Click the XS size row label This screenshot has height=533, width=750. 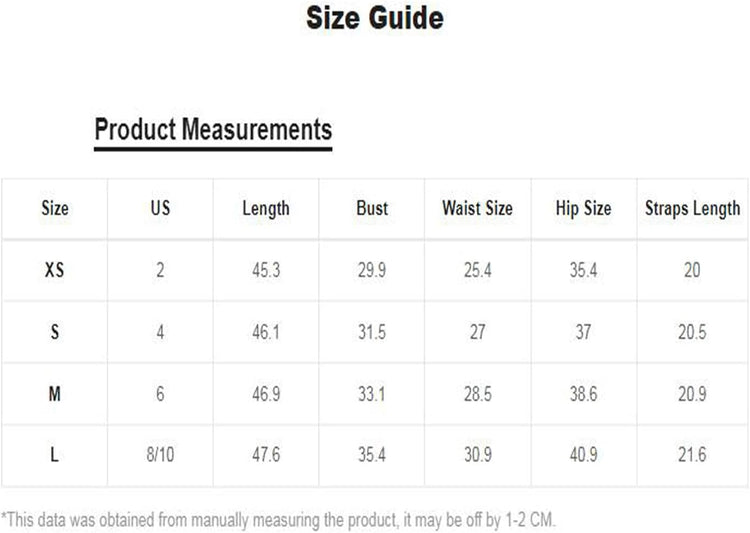click(55, 270)
